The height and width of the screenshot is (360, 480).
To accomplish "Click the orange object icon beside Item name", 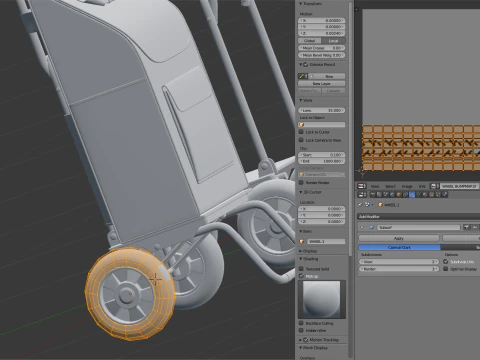I will click(x=302, y=241).
